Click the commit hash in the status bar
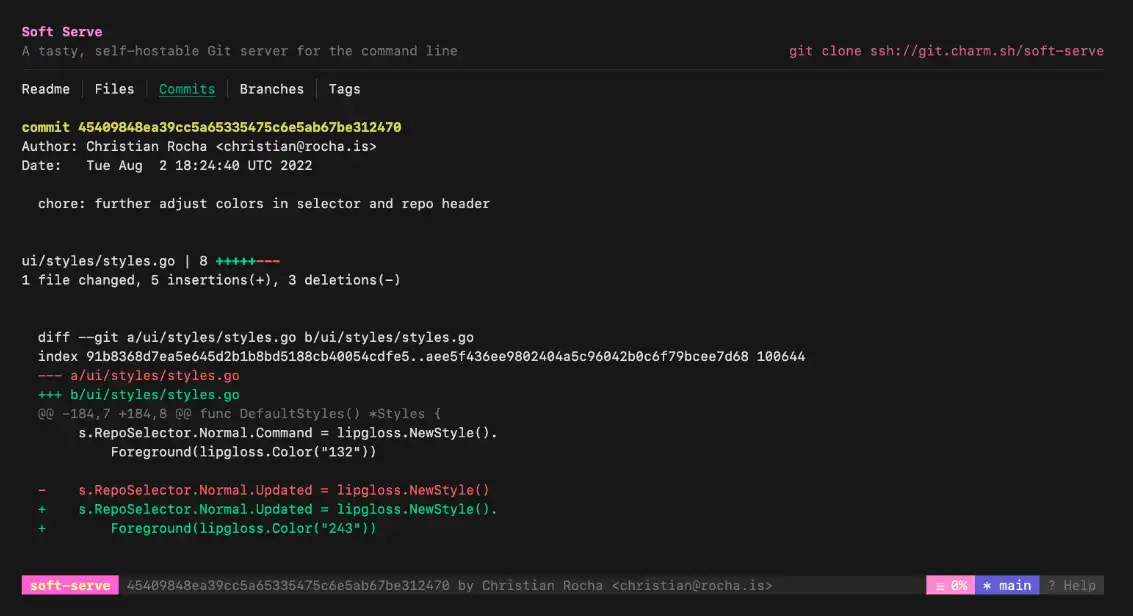1133x616 pixels. point(288,586)
